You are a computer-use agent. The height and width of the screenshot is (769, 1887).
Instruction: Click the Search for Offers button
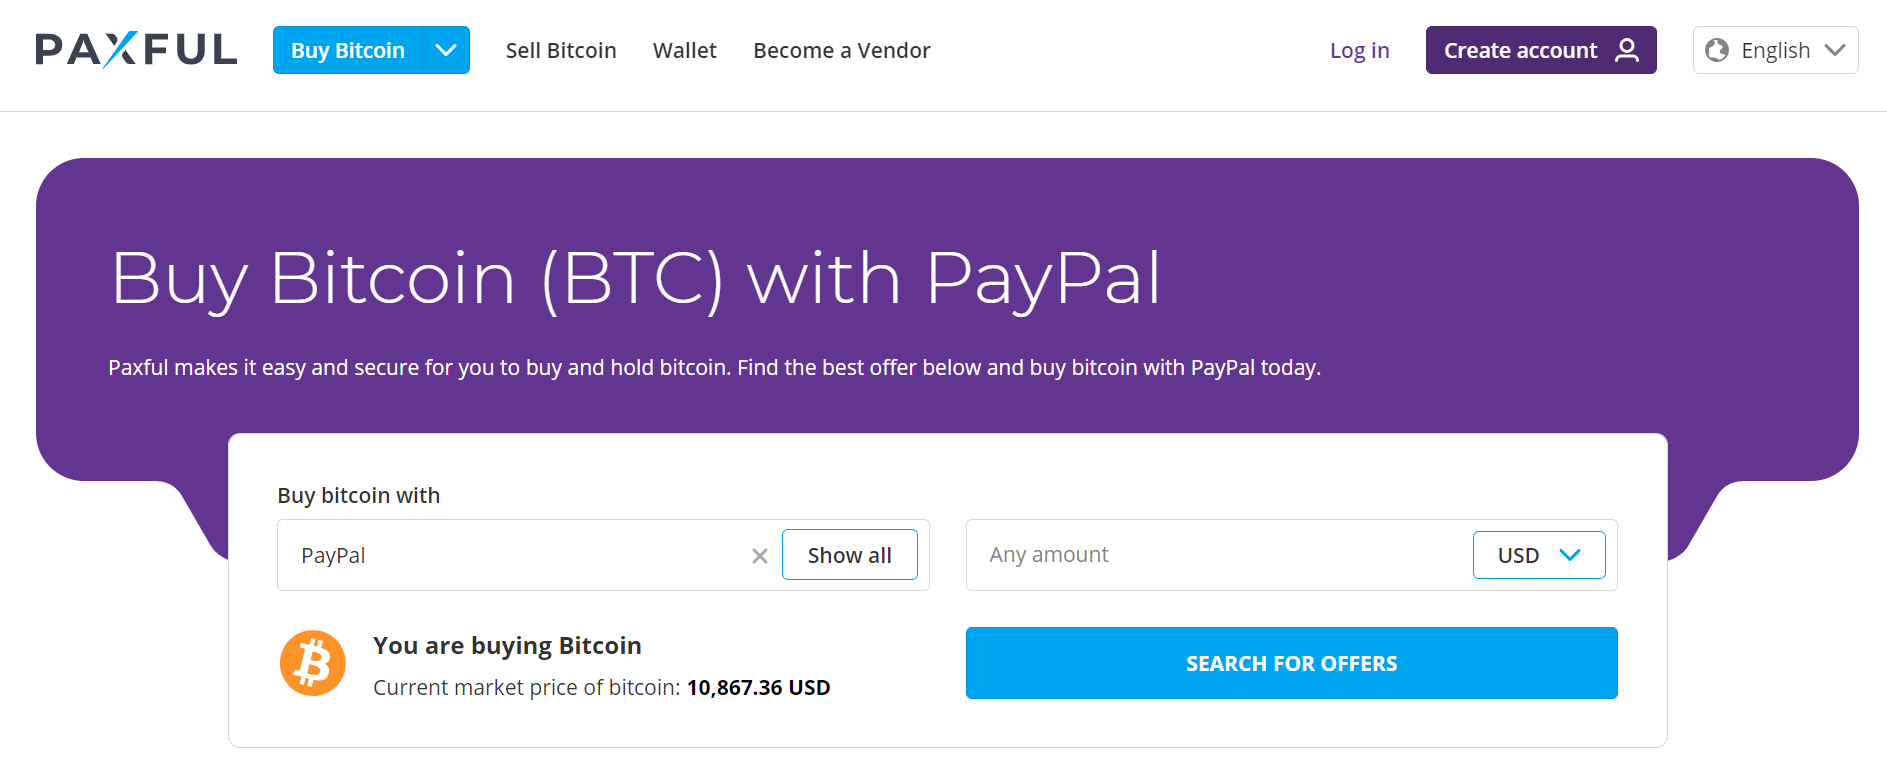pyautogui.click(x=1292, y=663)
